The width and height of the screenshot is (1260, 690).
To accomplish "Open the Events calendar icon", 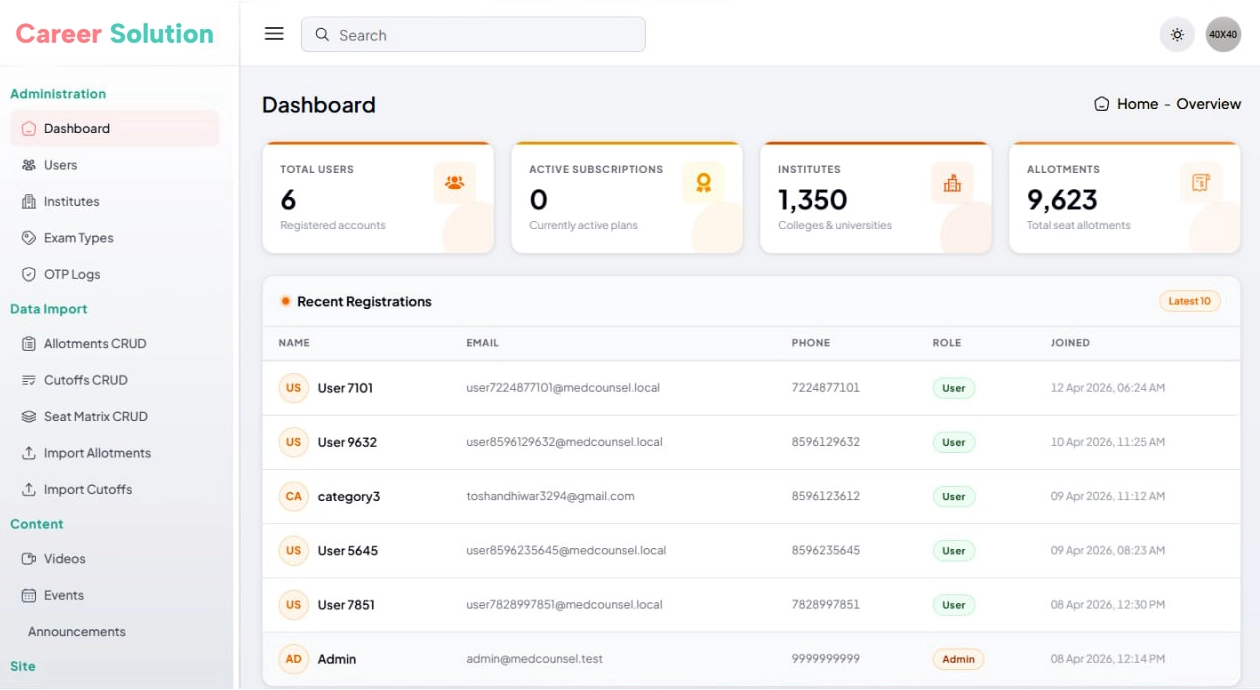I will click(27, 595).
